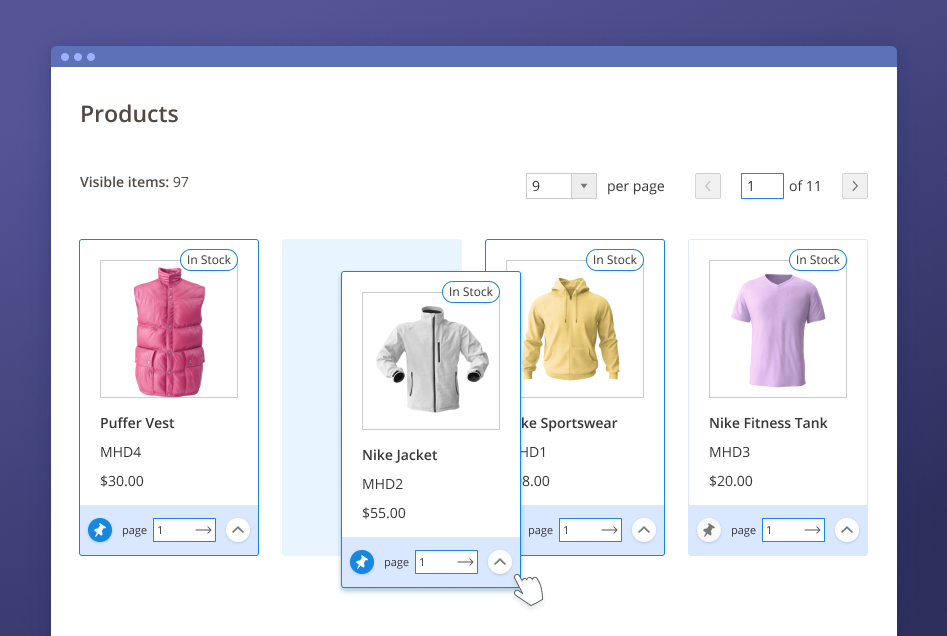Collapse the Nike Fitness Tank card
This screenshot has height=636, width=947.
coord(847,530)
